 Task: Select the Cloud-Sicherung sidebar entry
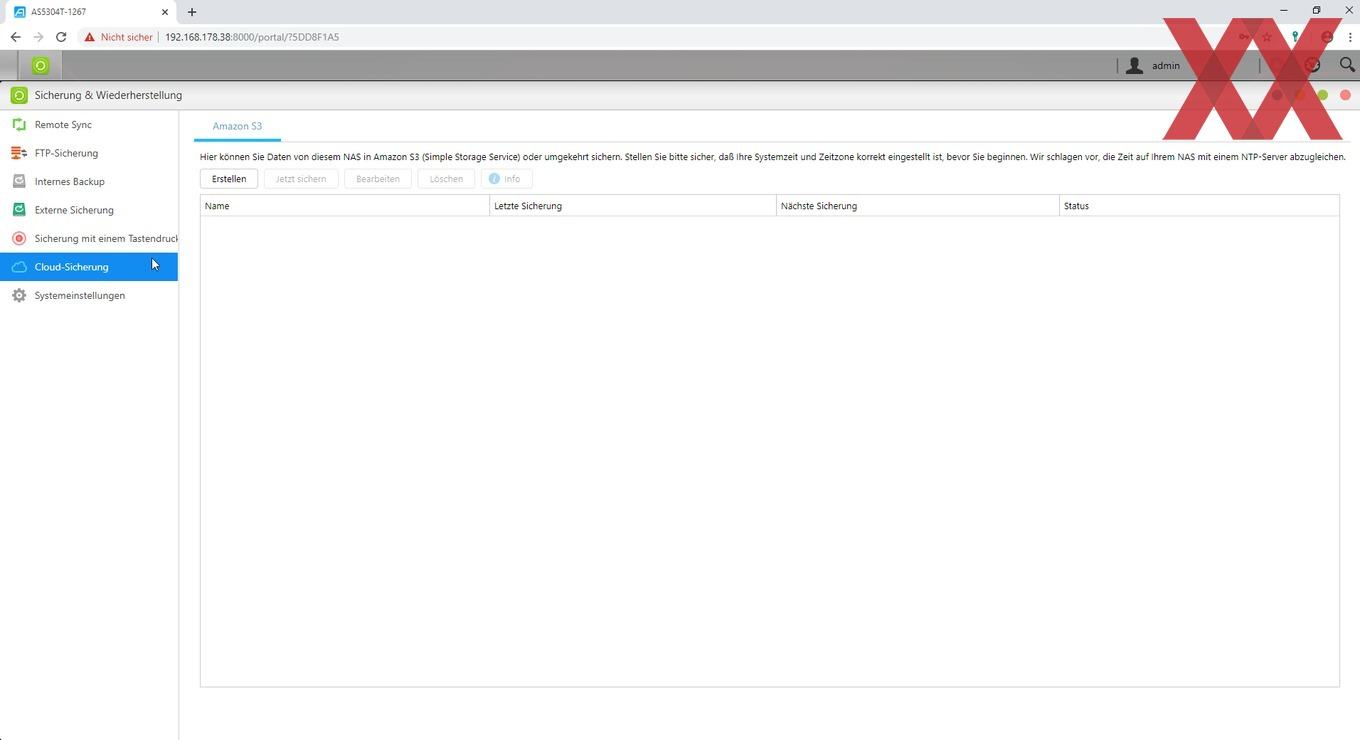[x=89, y=267]
